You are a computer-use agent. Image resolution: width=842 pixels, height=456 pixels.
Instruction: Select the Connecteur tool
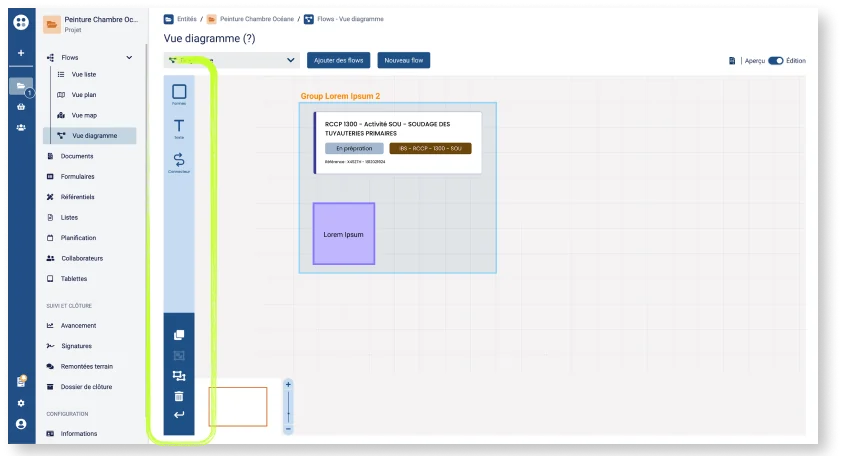point(179,162)
